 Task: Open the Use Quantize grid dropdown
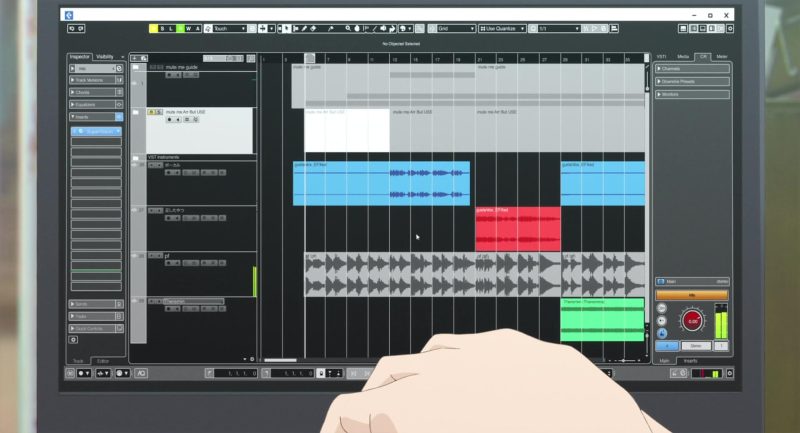coord(502,29)
